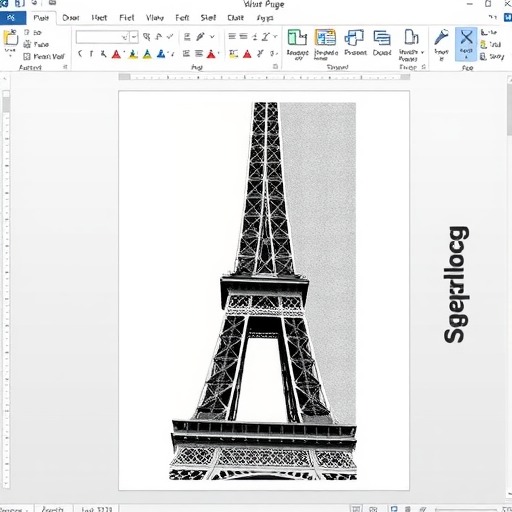512x512 pixels.
Task: Expand the dropdown beside the pen icon
Action: click(212, 37)
